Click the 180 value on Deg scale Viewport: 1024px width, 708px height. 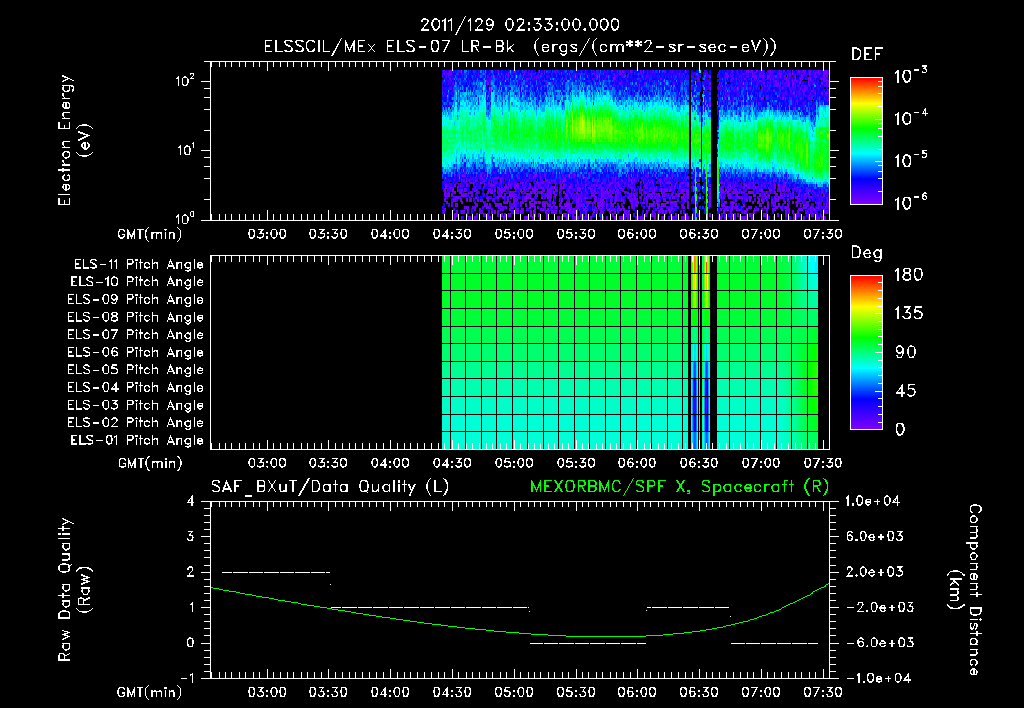908,275
